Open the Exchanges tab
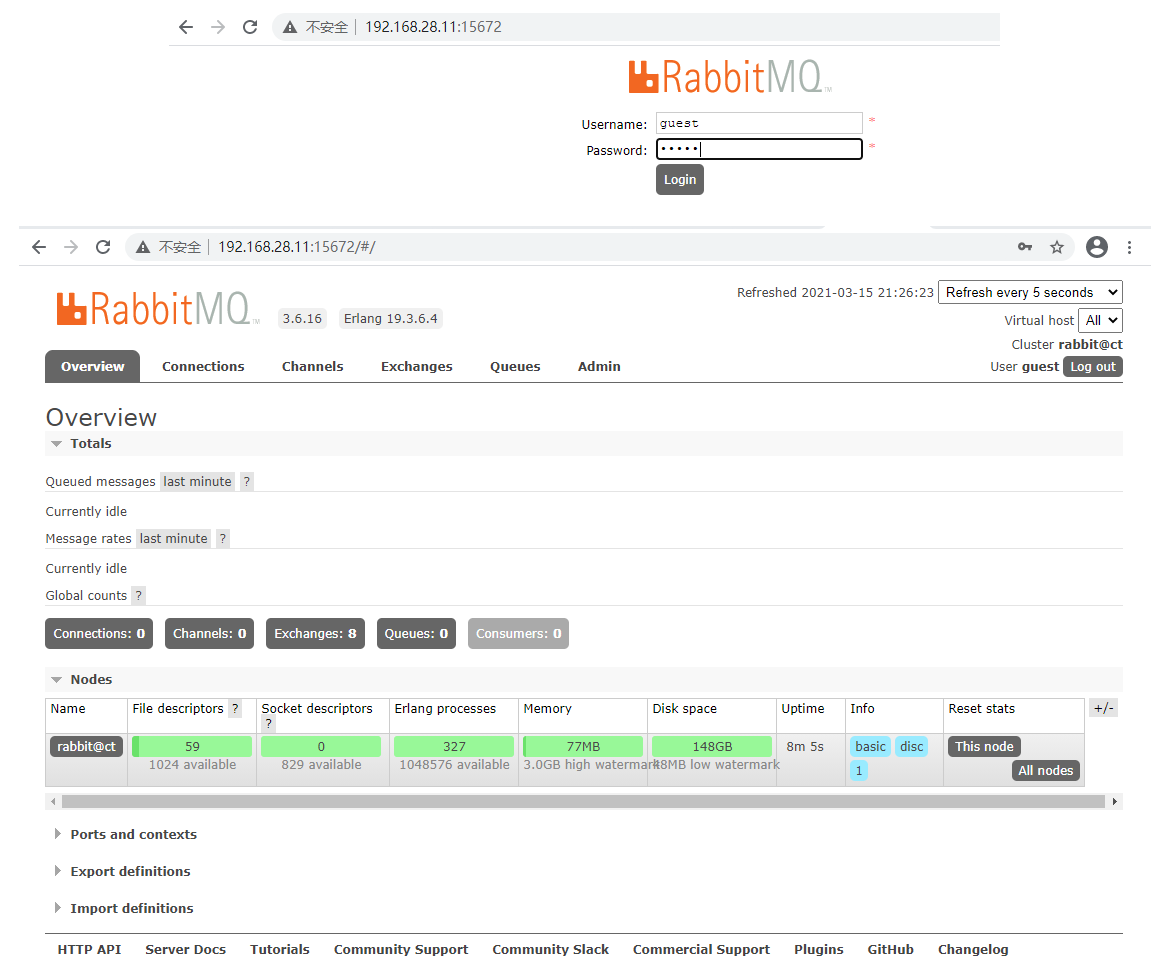The width and height of the screenshot is (1171, 966). (417, 366)
